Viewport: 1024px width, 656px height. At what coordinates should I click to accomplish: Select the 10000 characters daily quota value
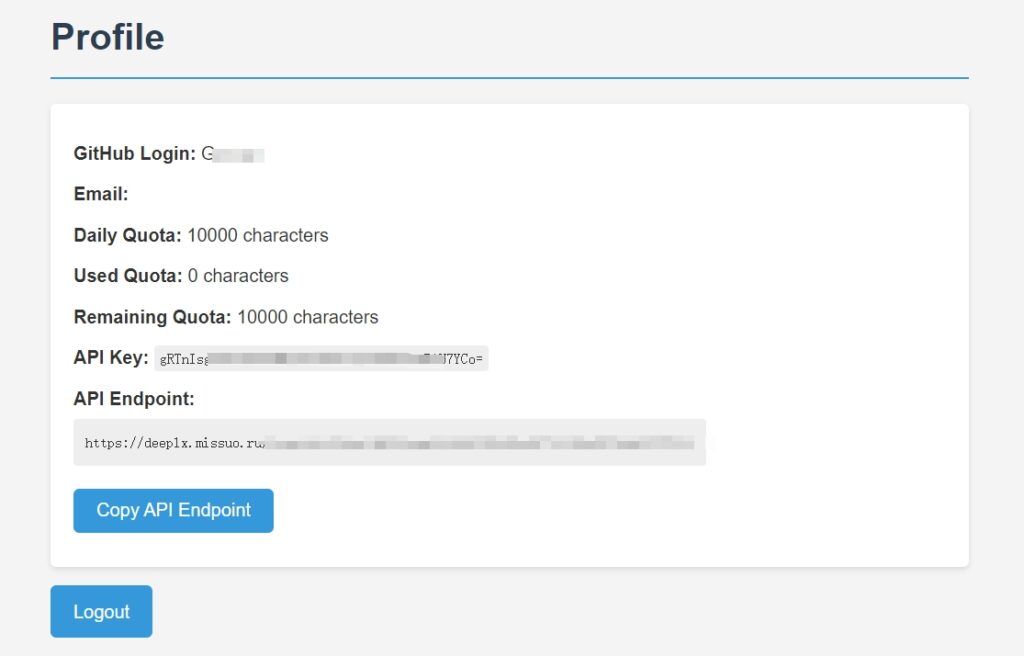(256, 235)
